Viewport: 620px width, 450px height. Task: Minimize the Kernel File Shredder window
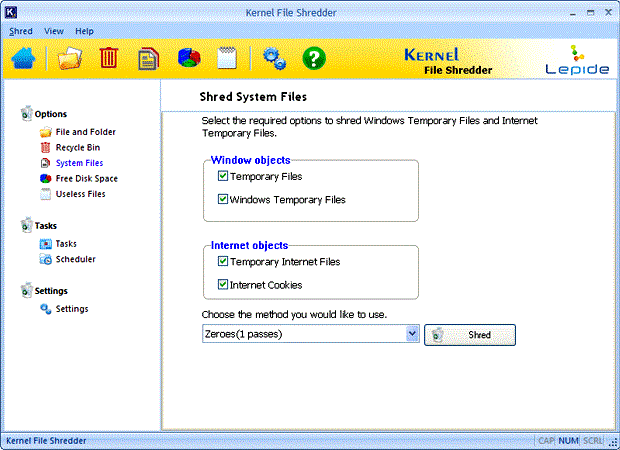pos(573,13)
